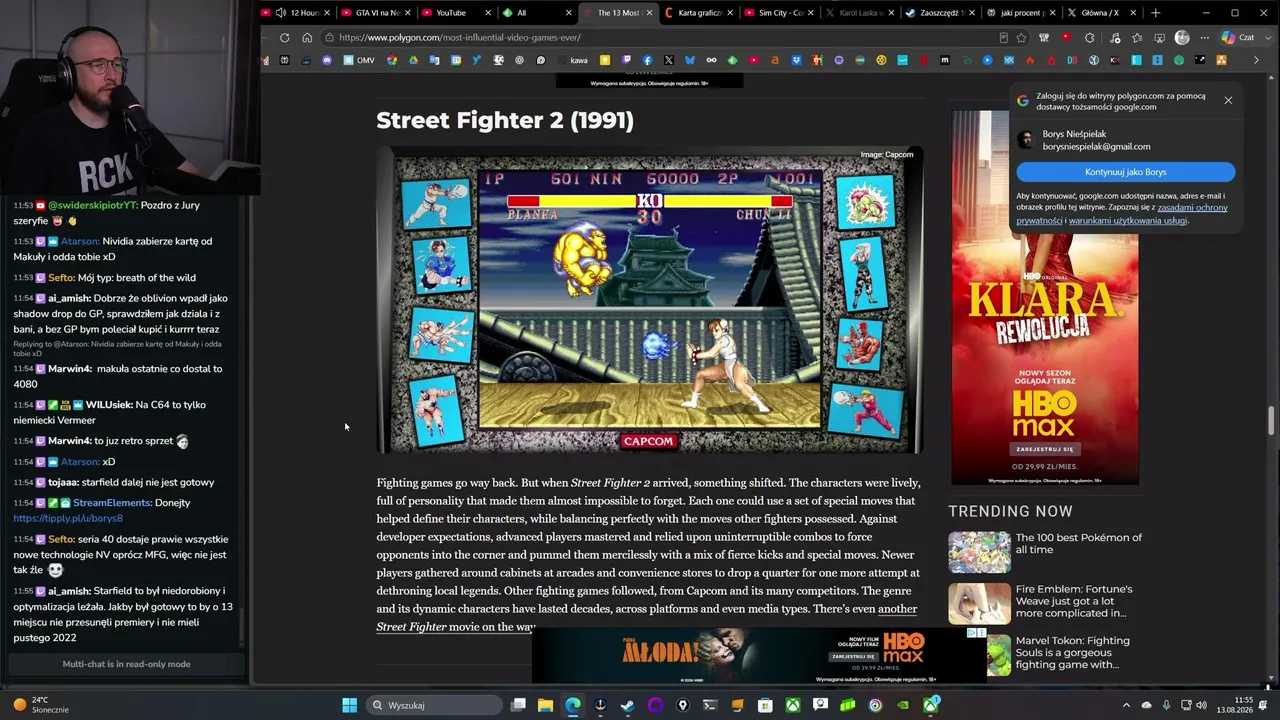1280x720 pixels.
Task: Open the Pokémon article thumbnail
Action: [x=979, y=552]
